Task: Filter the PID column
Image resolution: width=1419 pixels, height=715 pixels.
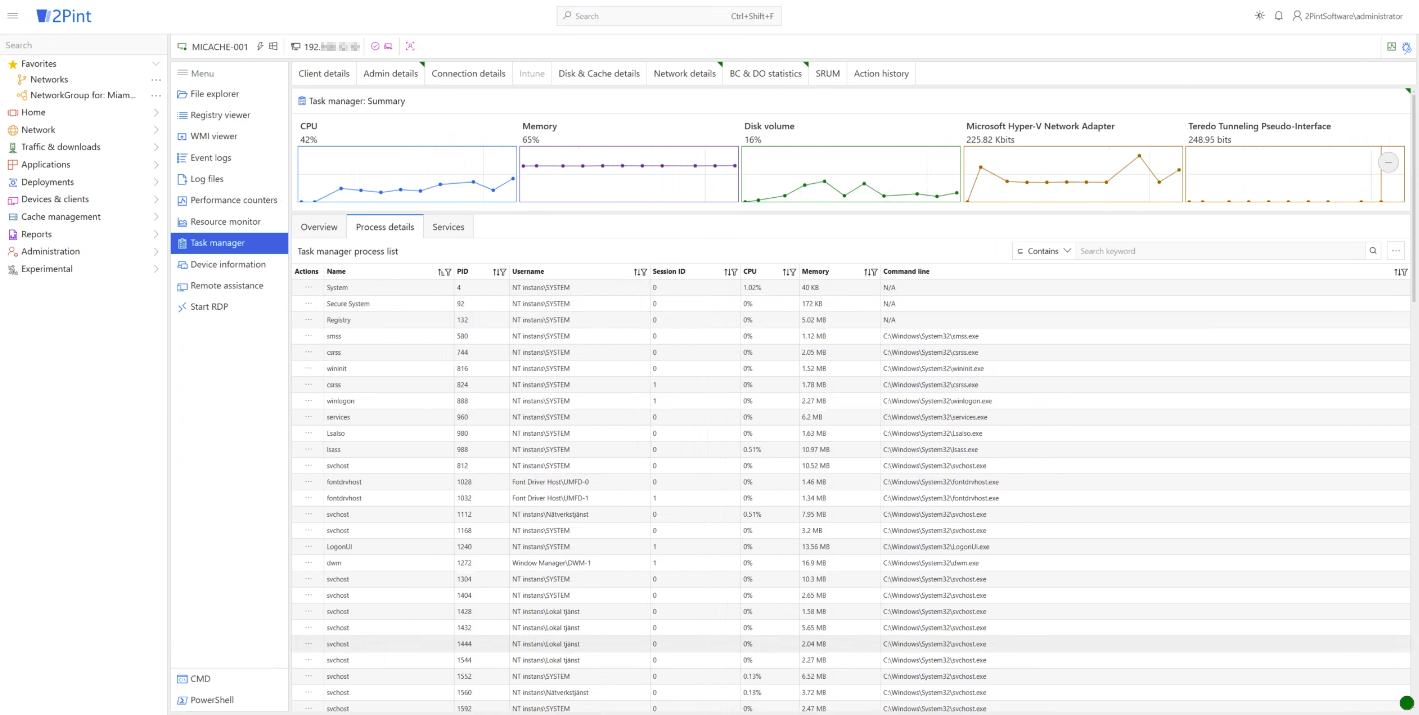Action: [503, 272]
